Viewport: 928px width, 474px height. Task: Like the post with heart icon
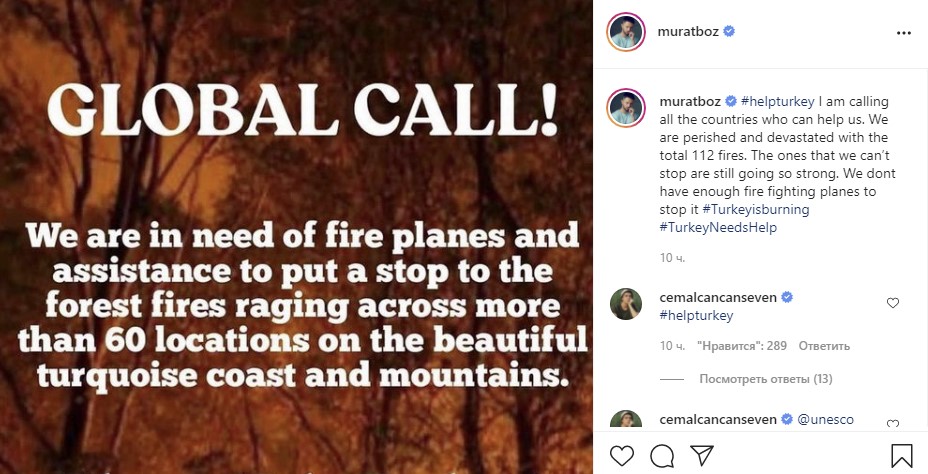pyautogui.click(x=621, y=457)
